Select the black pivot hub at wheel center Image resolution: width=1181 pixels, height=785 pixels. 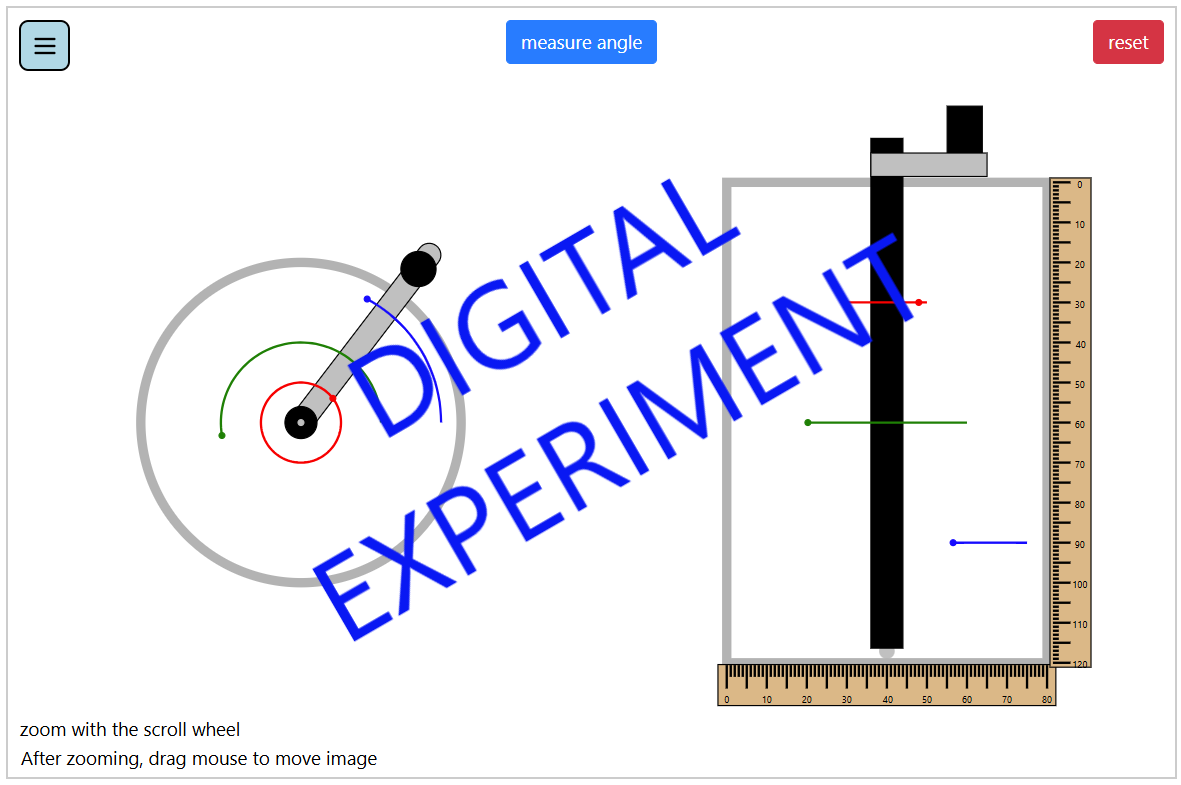click(x=301, y=422)
